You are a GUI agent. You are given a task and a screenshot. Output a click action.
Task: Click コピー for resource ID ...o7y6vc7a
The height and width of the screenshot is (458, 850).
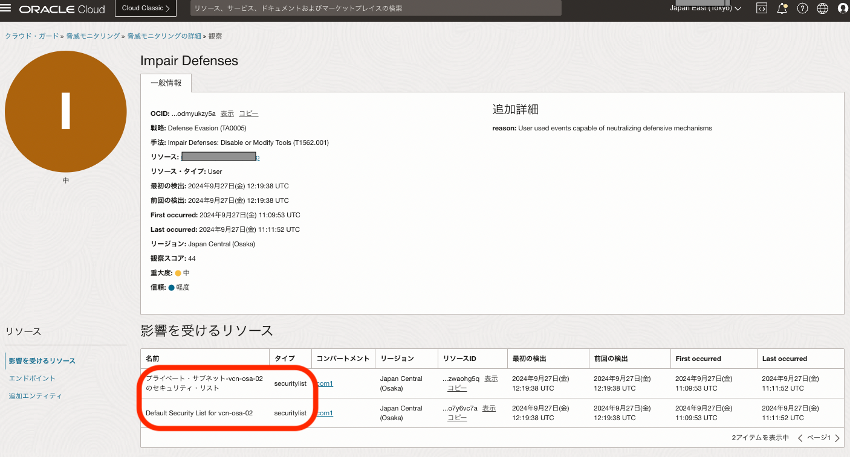tap(457, 418)
